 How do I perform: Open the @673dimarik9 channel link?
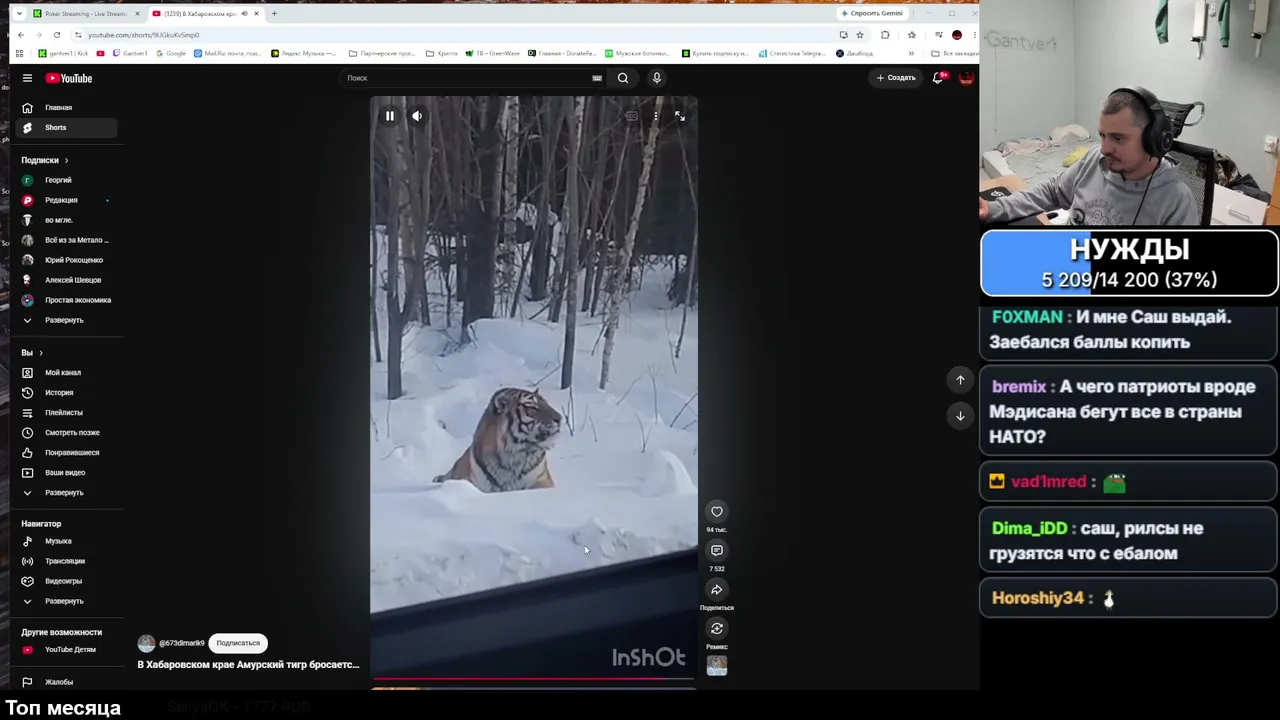[x=182, y=643]
